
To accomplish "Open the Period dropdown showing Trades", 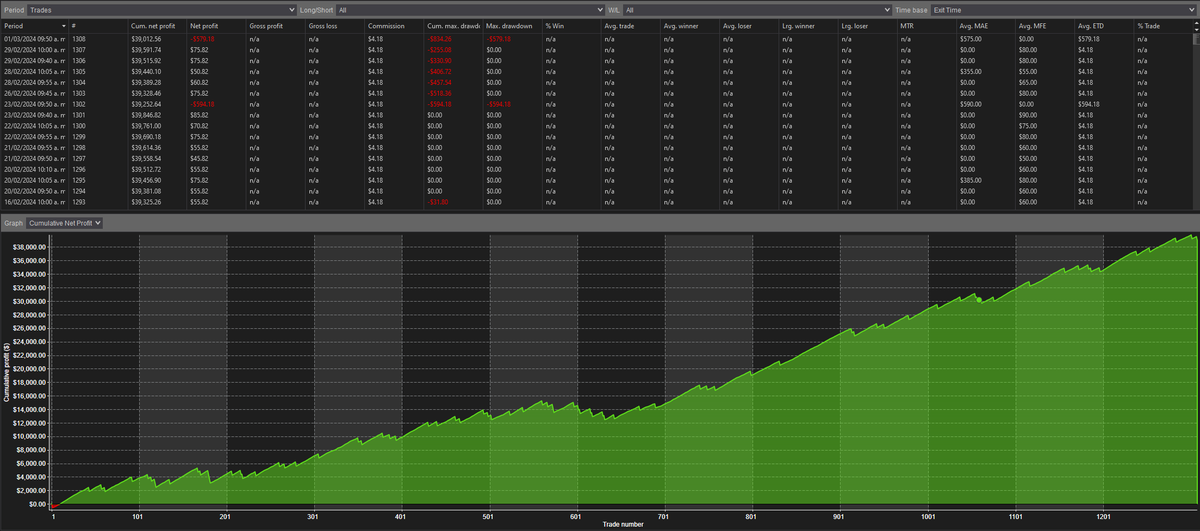I will (x=162, y=9).
